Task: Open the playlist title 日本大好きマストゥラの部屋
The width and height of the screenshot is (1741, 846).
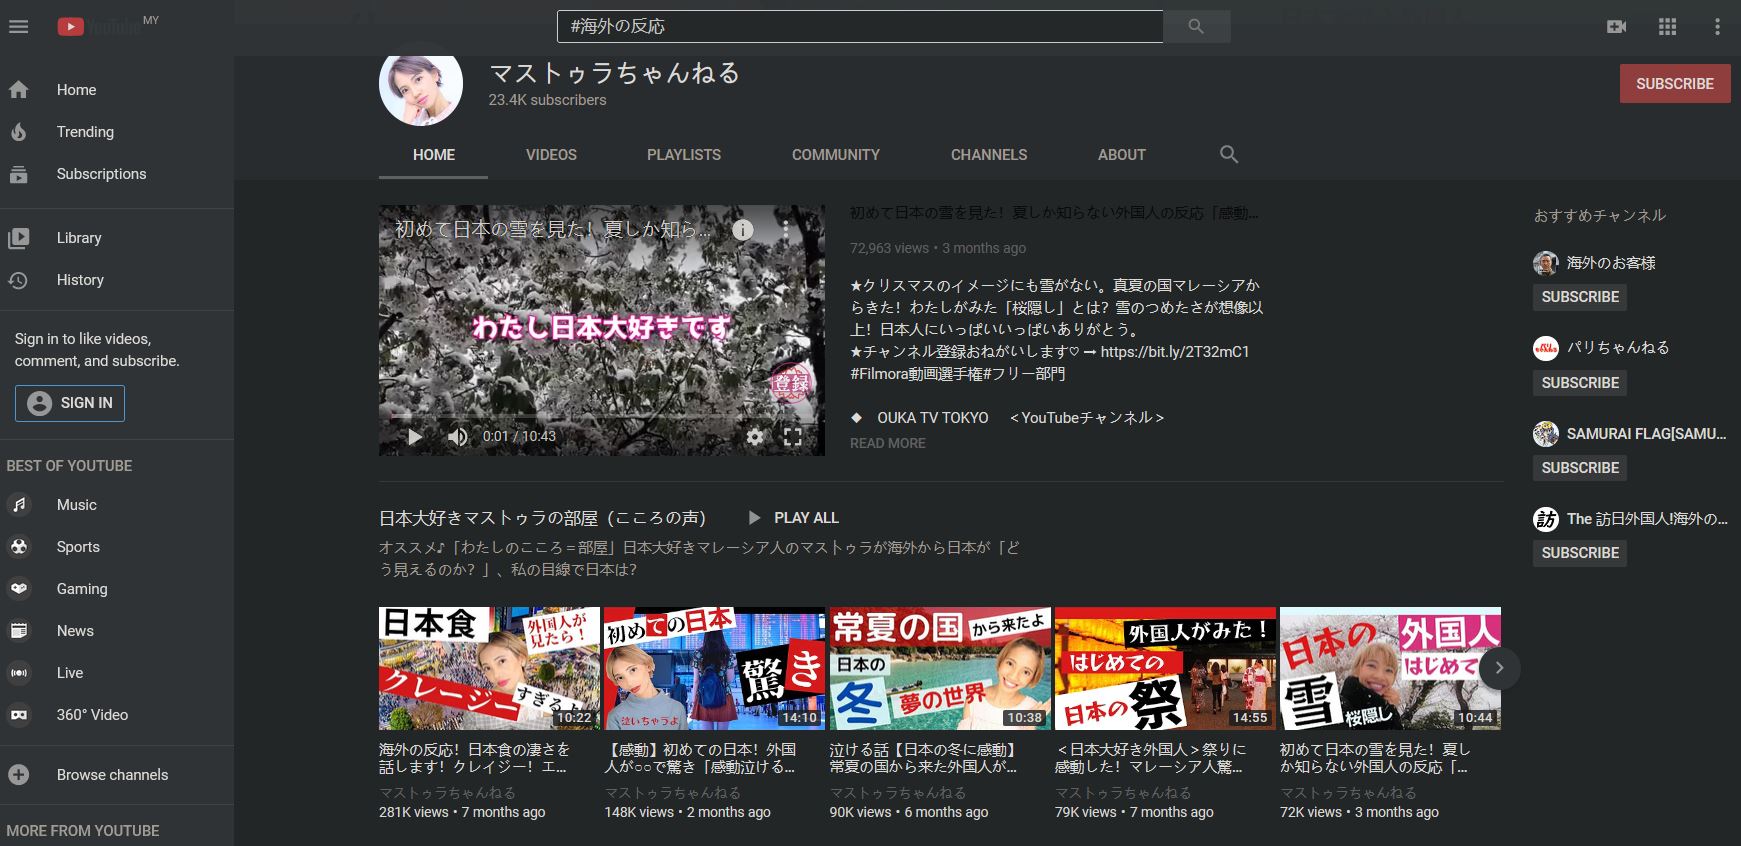Action: [543, 518]
